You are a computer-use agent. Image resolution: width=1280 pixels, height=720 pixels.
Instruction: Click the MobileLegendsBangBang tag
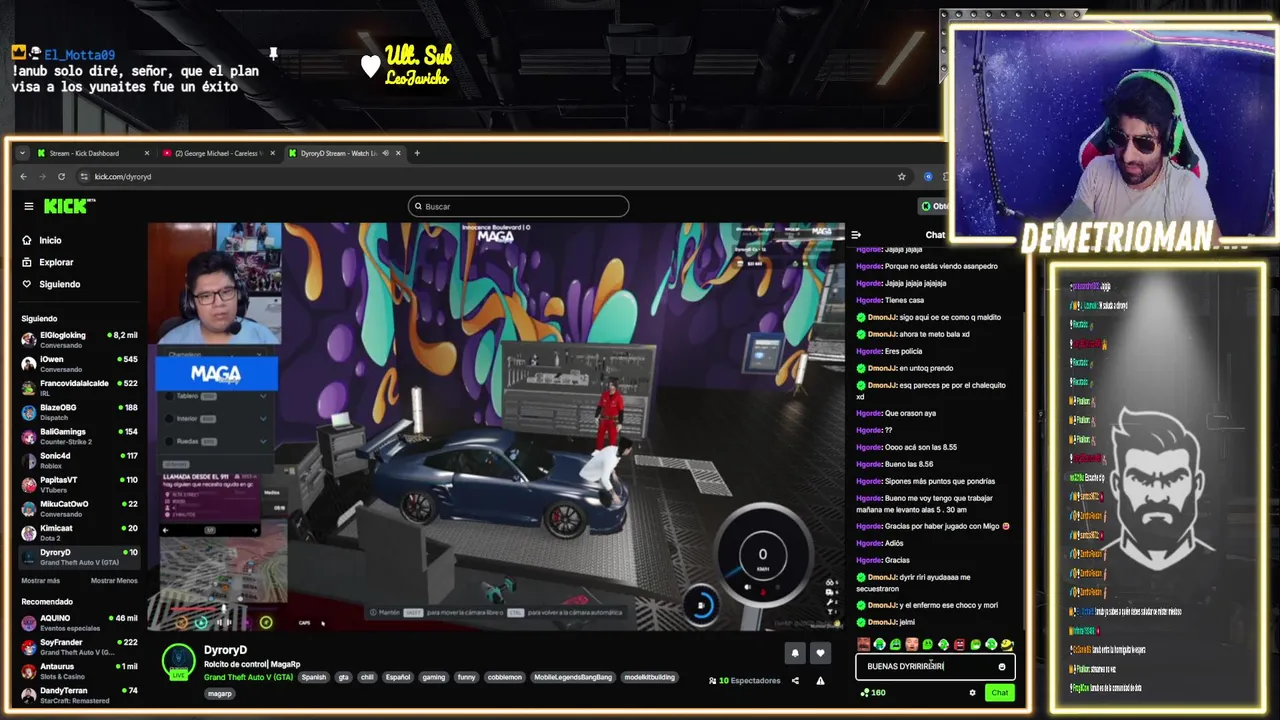[573, 677]
